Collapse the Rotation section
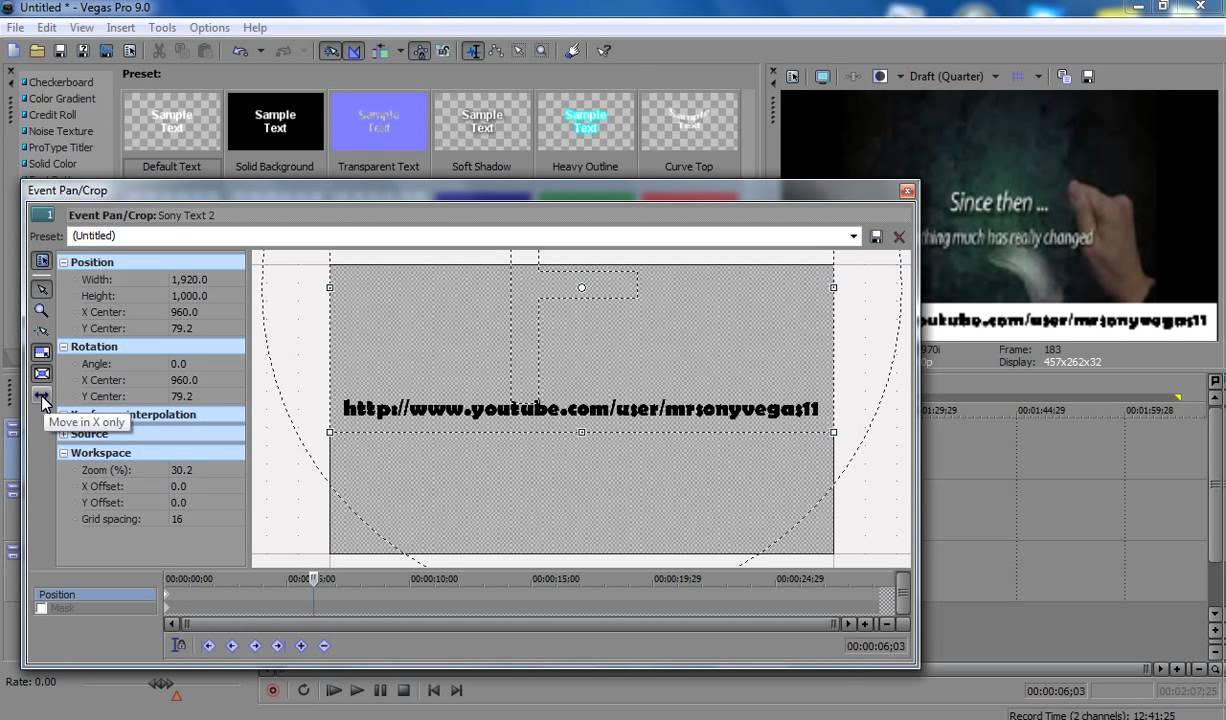Image resolution: width=1226 pixels, height=720 pixels. 64,346
